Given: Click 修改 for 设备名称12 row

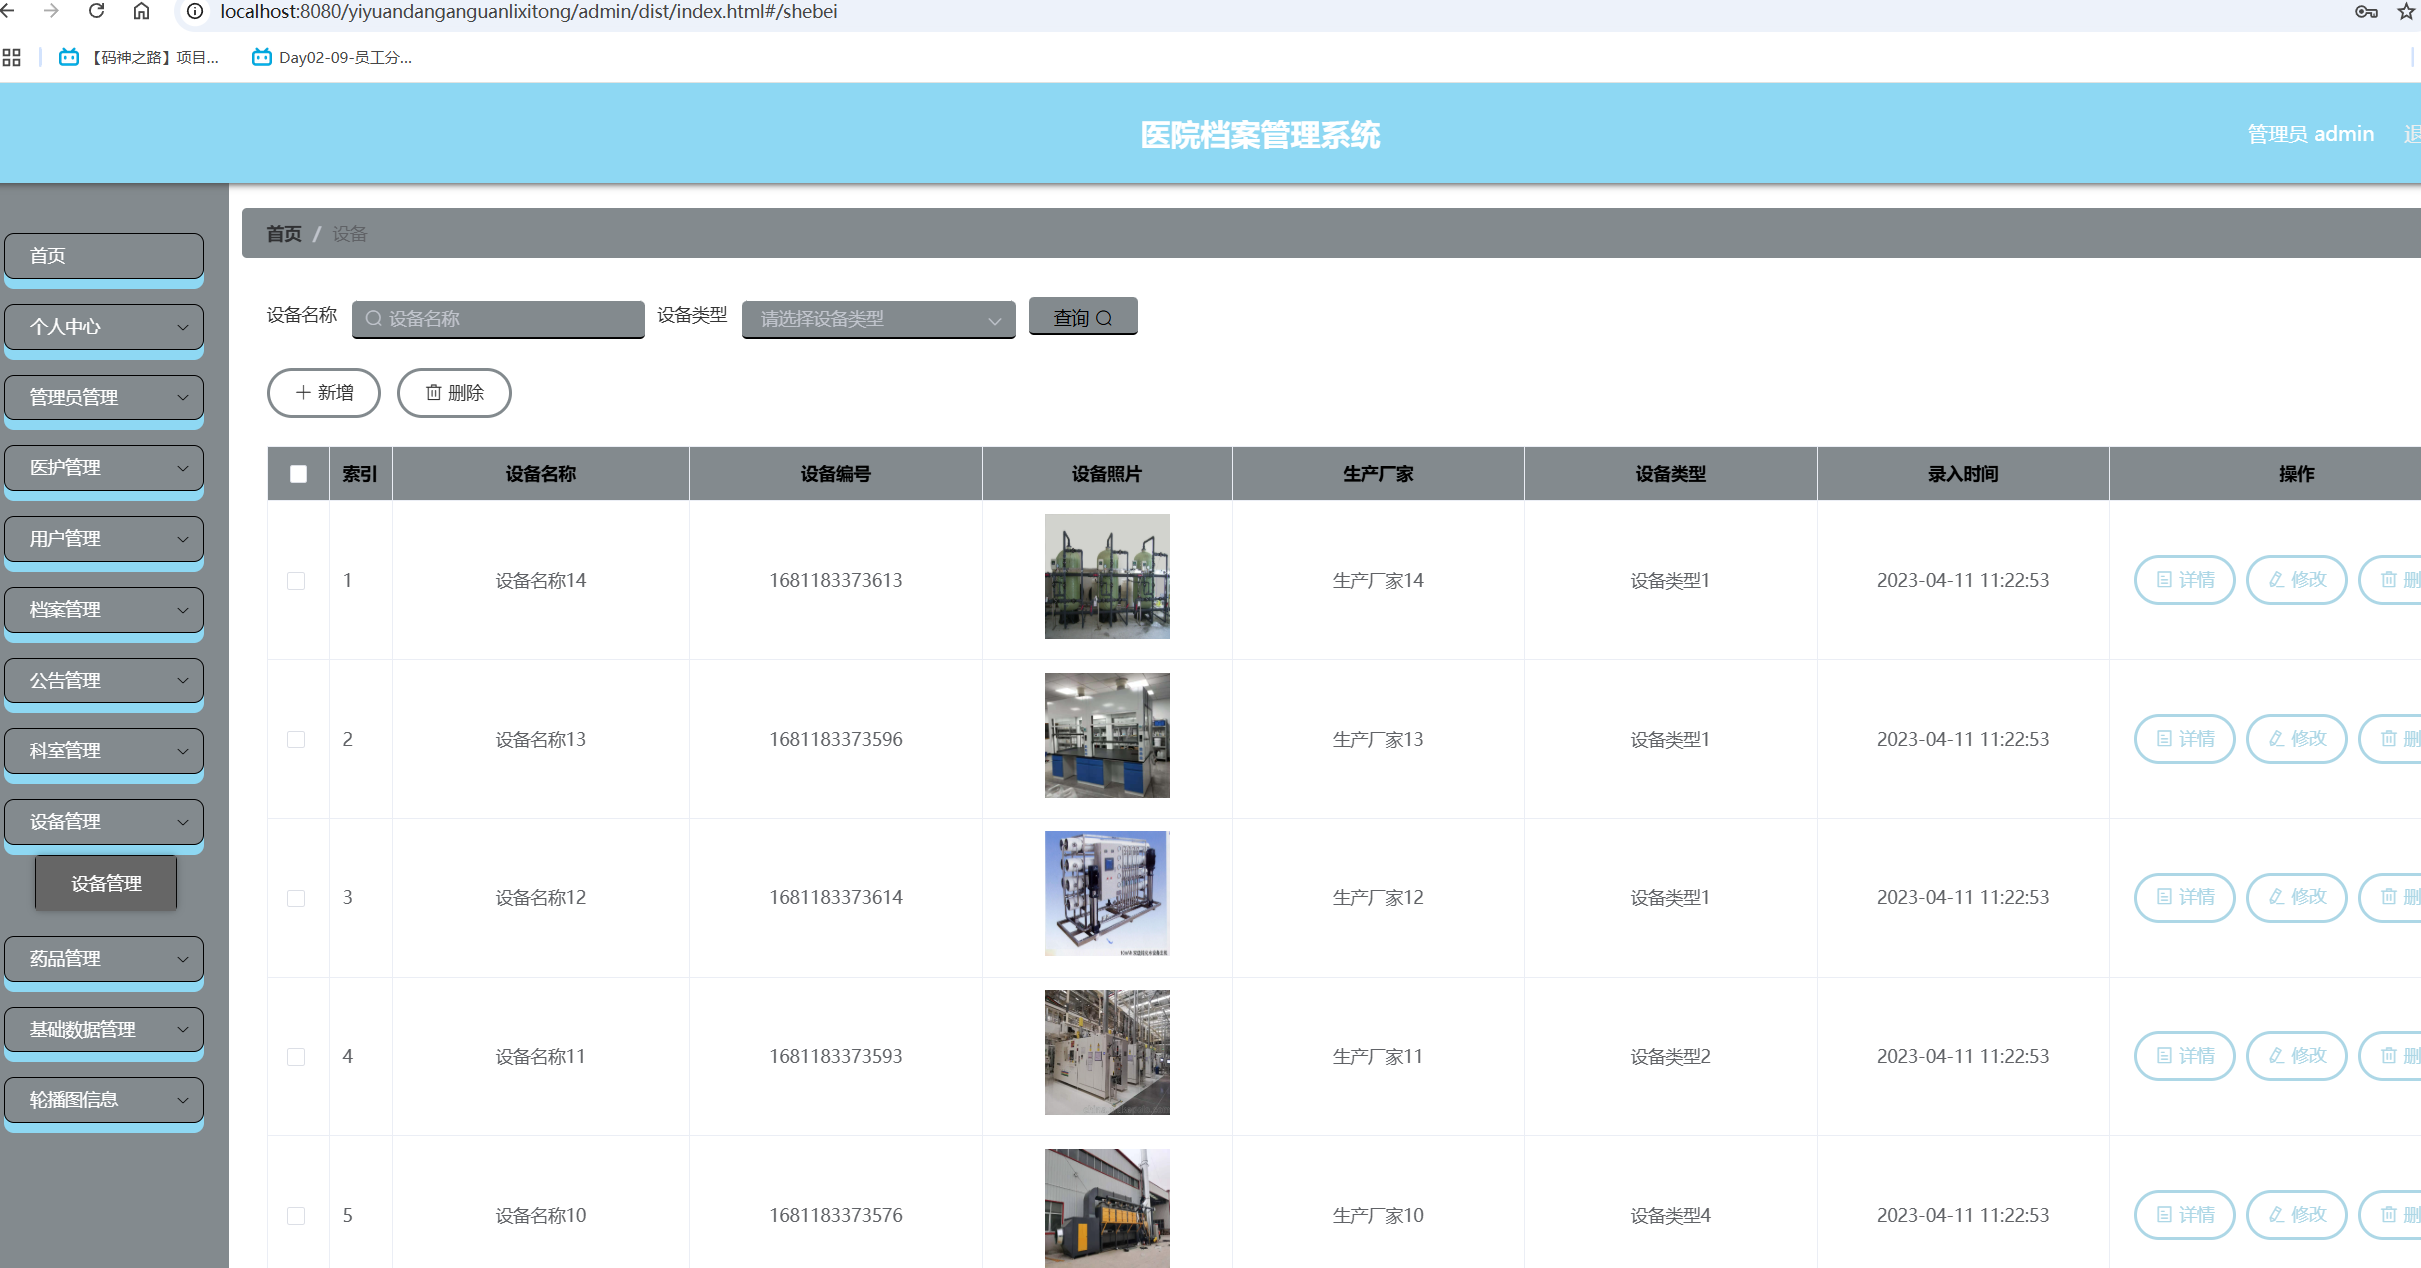Looking at the screenshot, I should (2296, 897).
